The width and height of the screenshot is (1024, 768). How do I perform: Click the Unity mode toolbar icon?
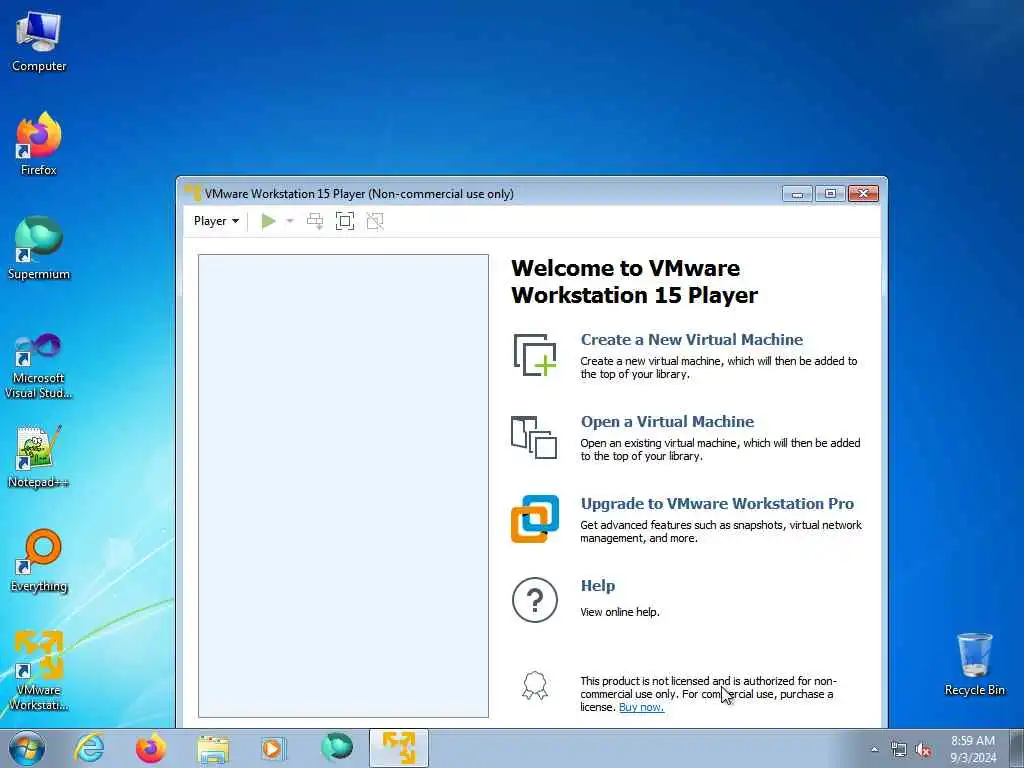[375, 221]
